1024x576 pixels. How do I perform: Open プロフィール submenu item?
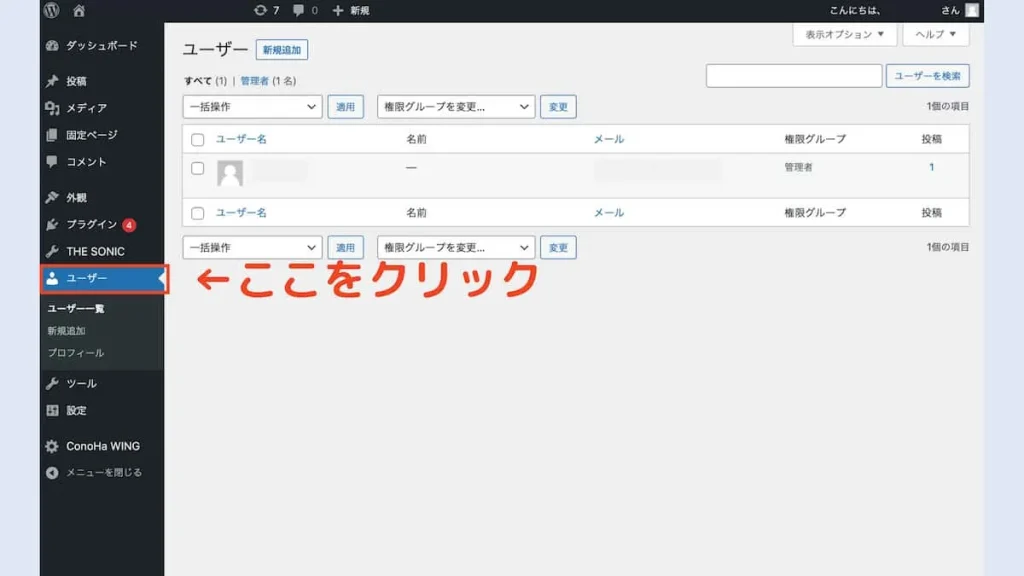[76, 353]
